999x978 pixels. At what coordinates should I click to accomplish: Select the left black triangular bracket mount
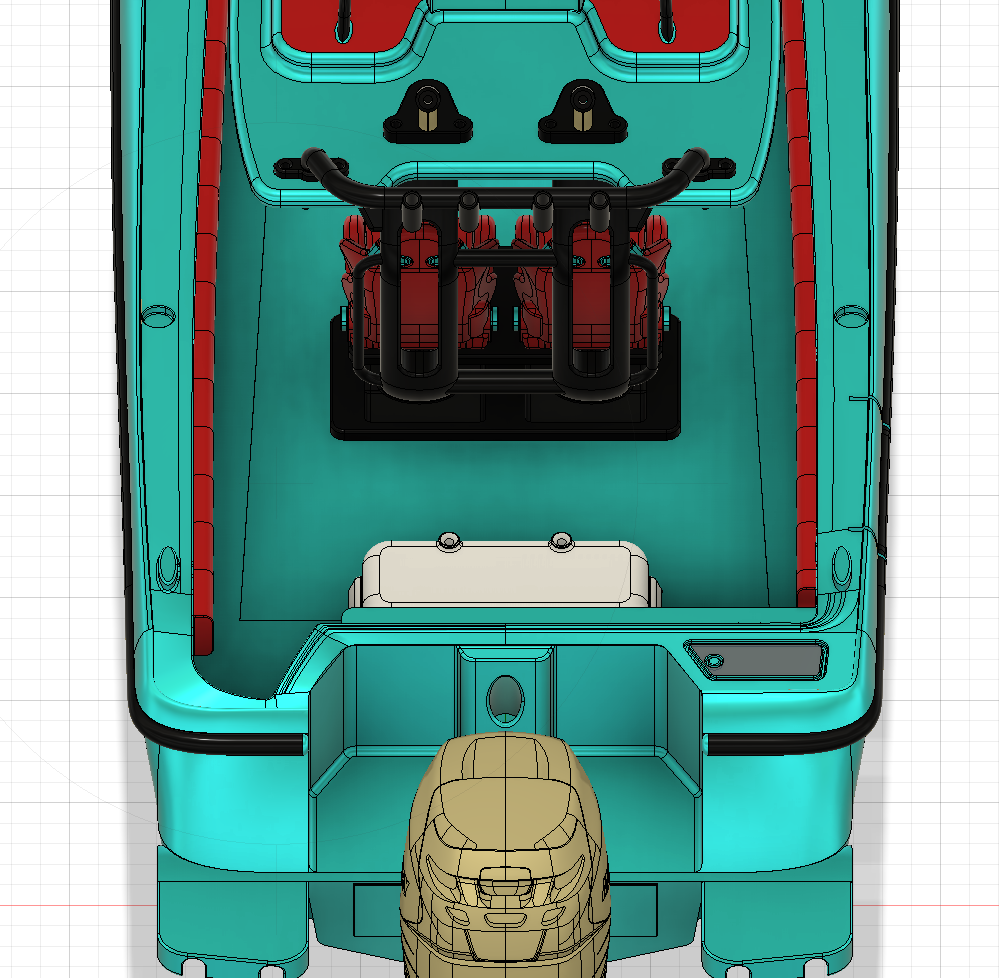pos(428,113)
